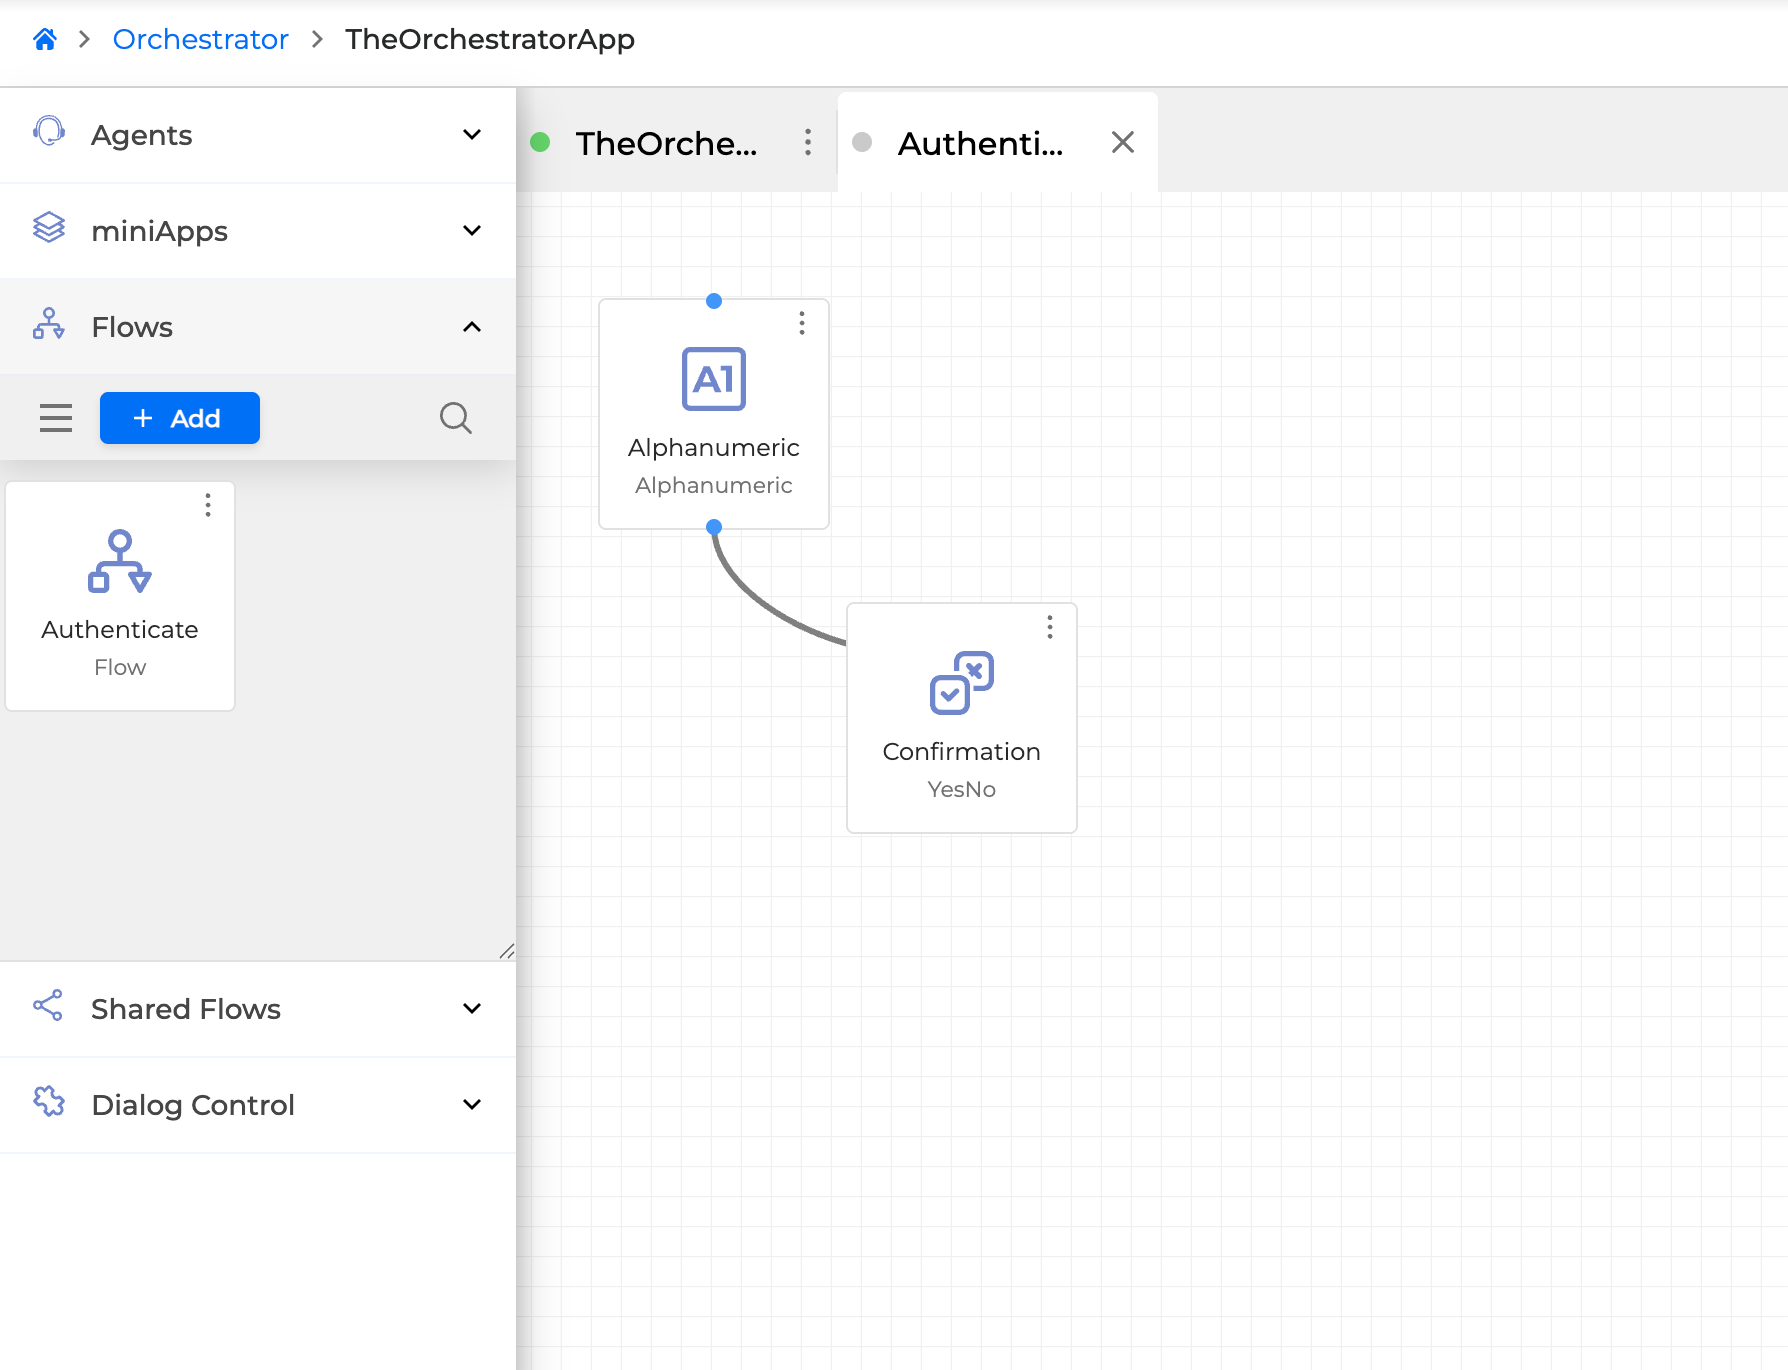Collapse the Flows section chevron
The image size is (1788, 1370).
pyautogui.click(x=471, y=326)
